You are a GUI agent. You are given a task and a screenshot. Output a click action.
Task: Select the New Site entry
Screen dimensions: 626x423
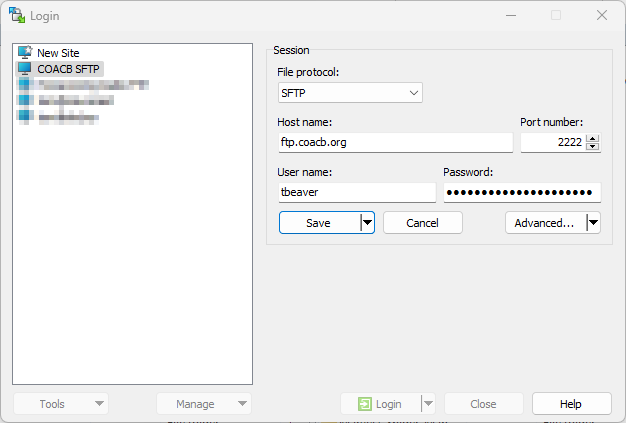coord(58,52)
